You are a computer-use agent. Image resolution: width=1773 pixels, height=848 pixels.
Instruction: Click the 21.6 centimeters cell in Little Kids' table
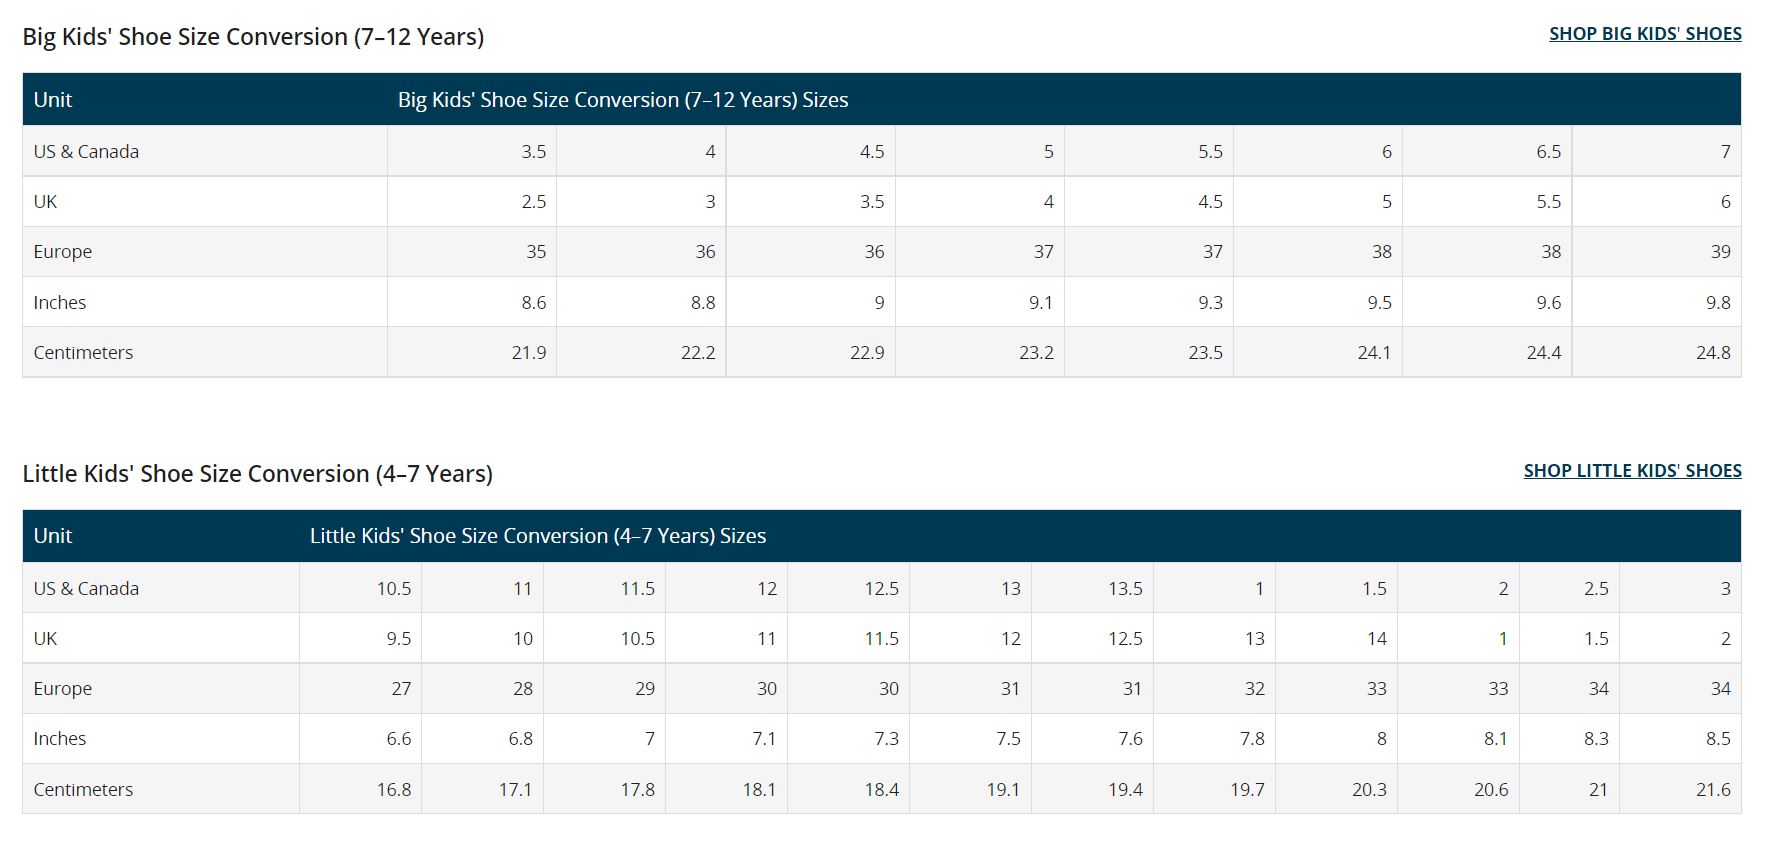pos(1712,790)
